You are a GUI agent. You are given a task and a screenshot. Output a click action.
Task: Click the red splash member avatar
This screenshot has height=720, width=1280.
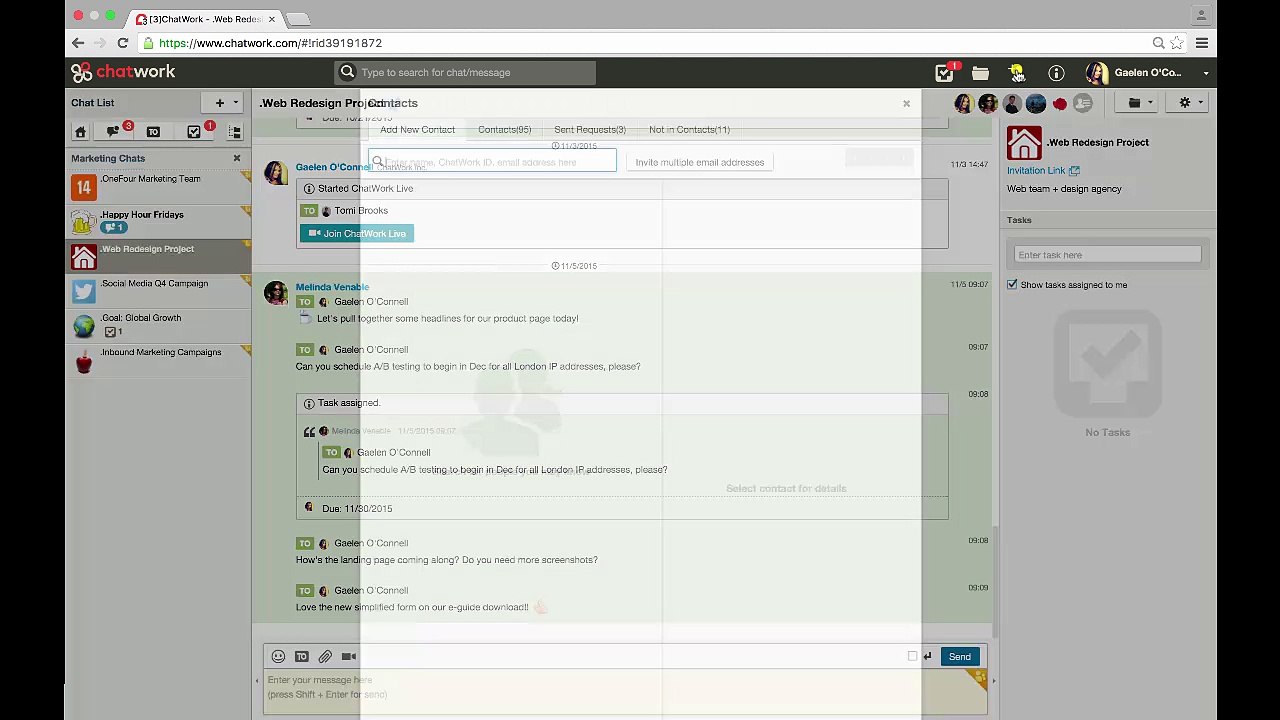tap(1060, 103)
